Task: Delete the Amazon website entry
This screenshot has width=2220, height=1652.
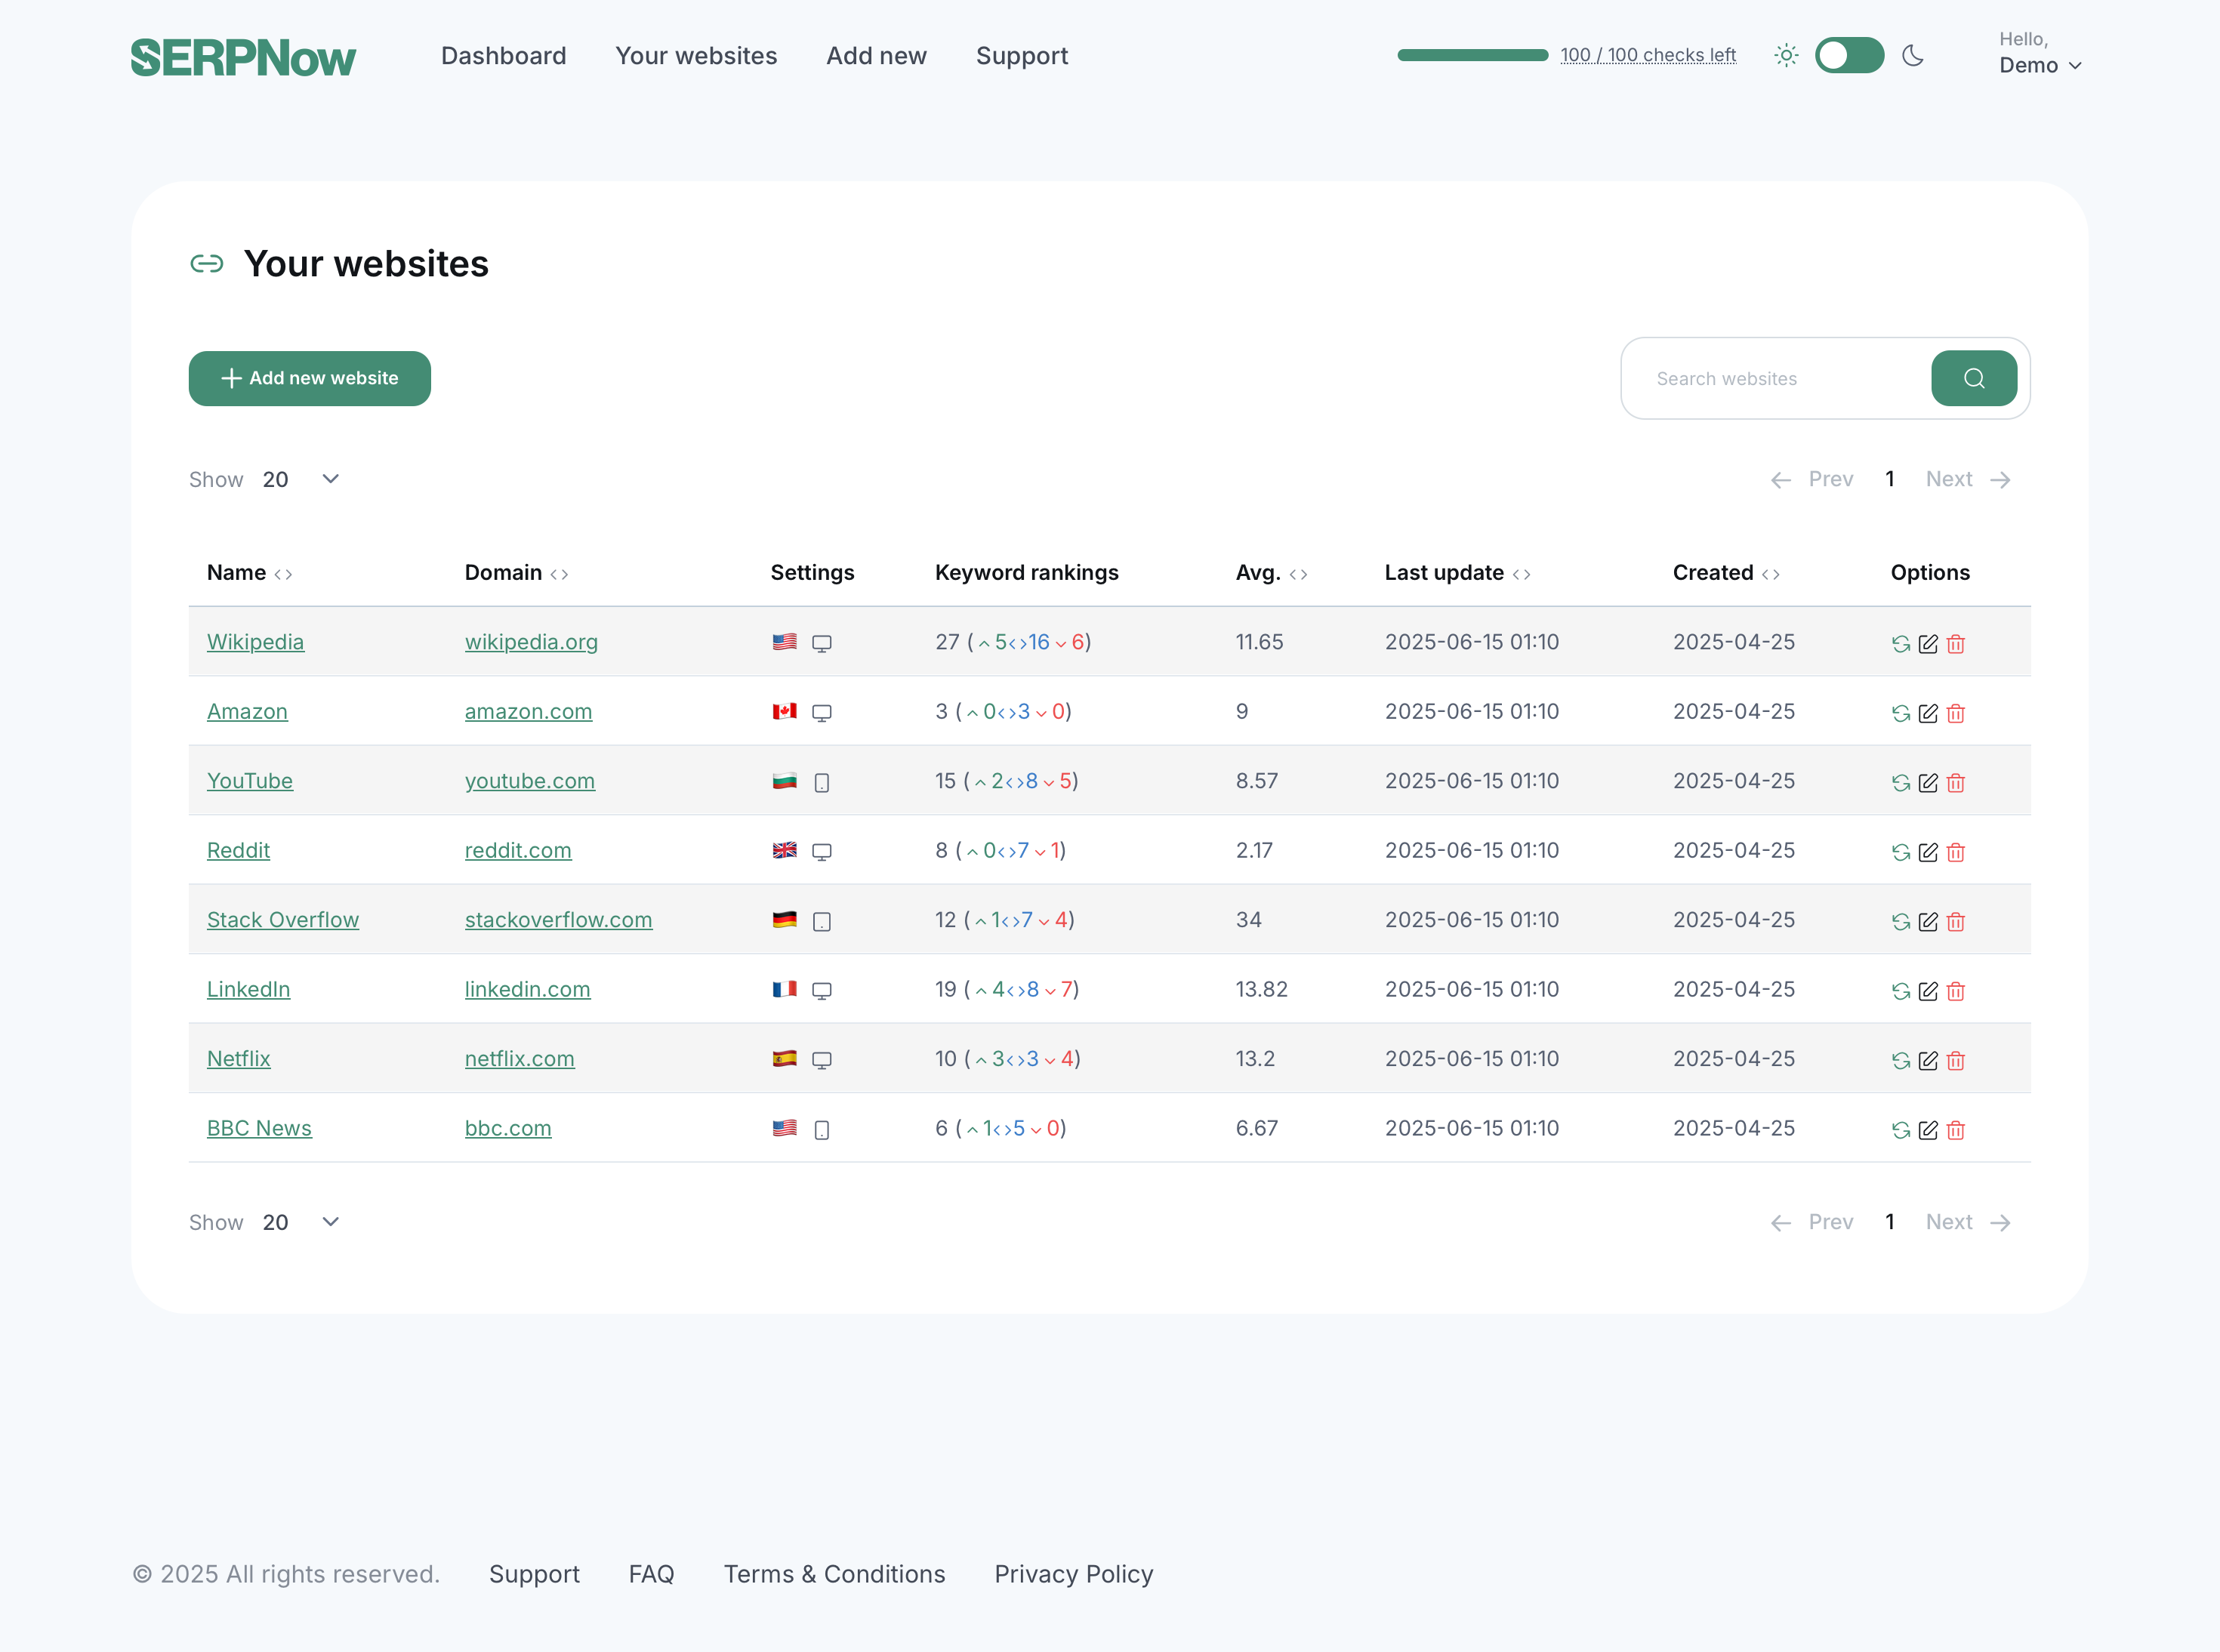Action: pos(1956,713)
